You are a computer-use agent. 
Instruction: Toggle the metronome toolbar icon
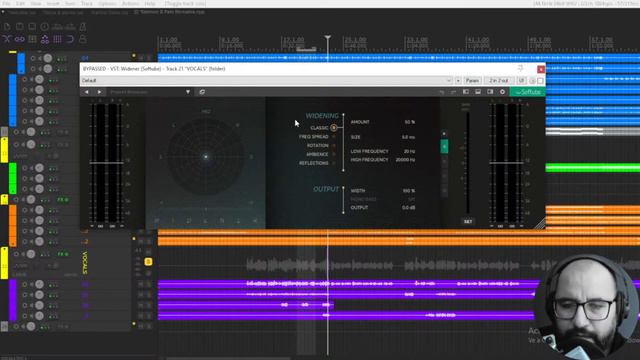coord(82,27)
